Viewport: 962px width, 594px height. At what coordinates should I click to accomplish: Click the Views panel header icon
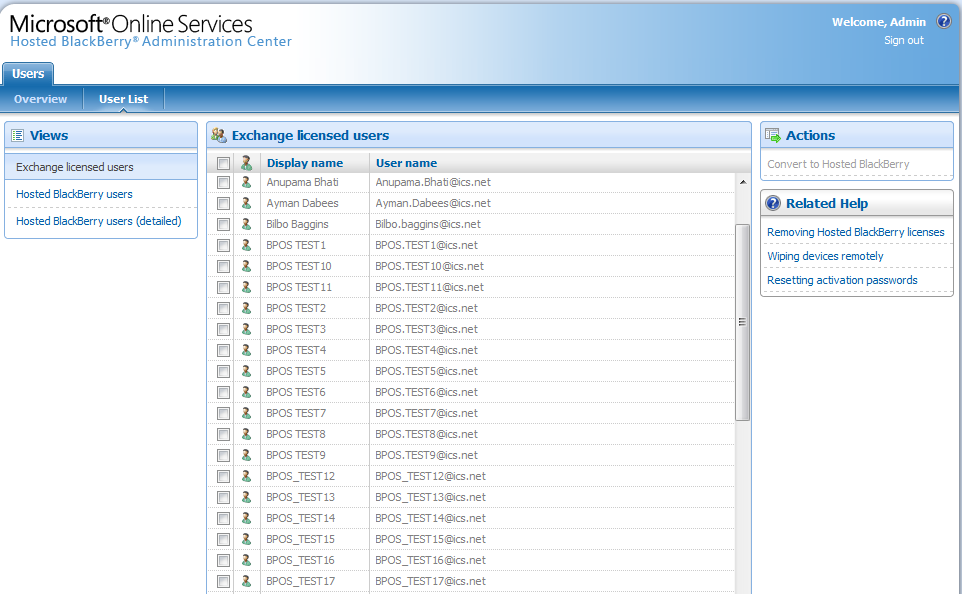coord(17,135)
